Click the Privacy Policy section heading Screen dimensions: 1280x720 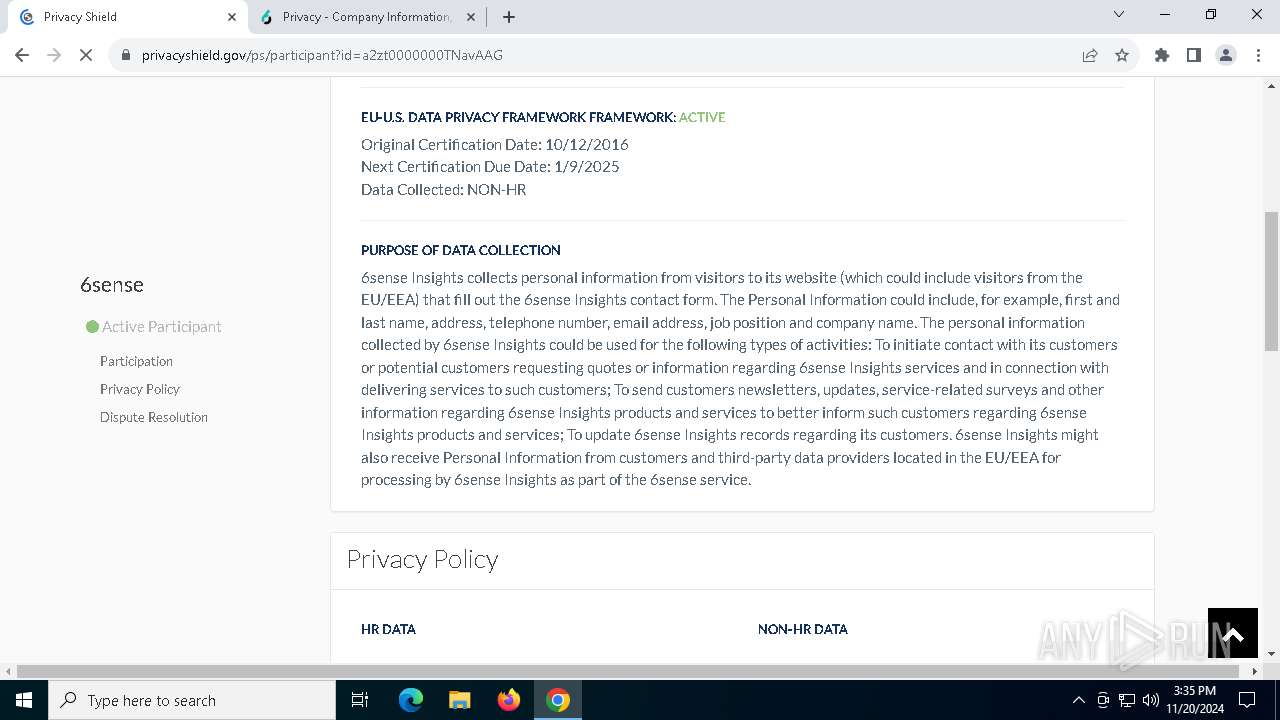(422, 559)
